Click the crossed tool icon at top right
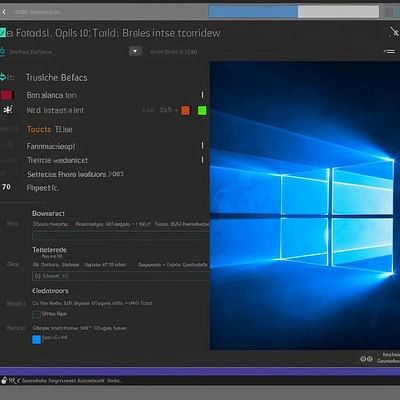Viewport: 400px width, 400px height. pyautogui.click(x=394, y=32)
